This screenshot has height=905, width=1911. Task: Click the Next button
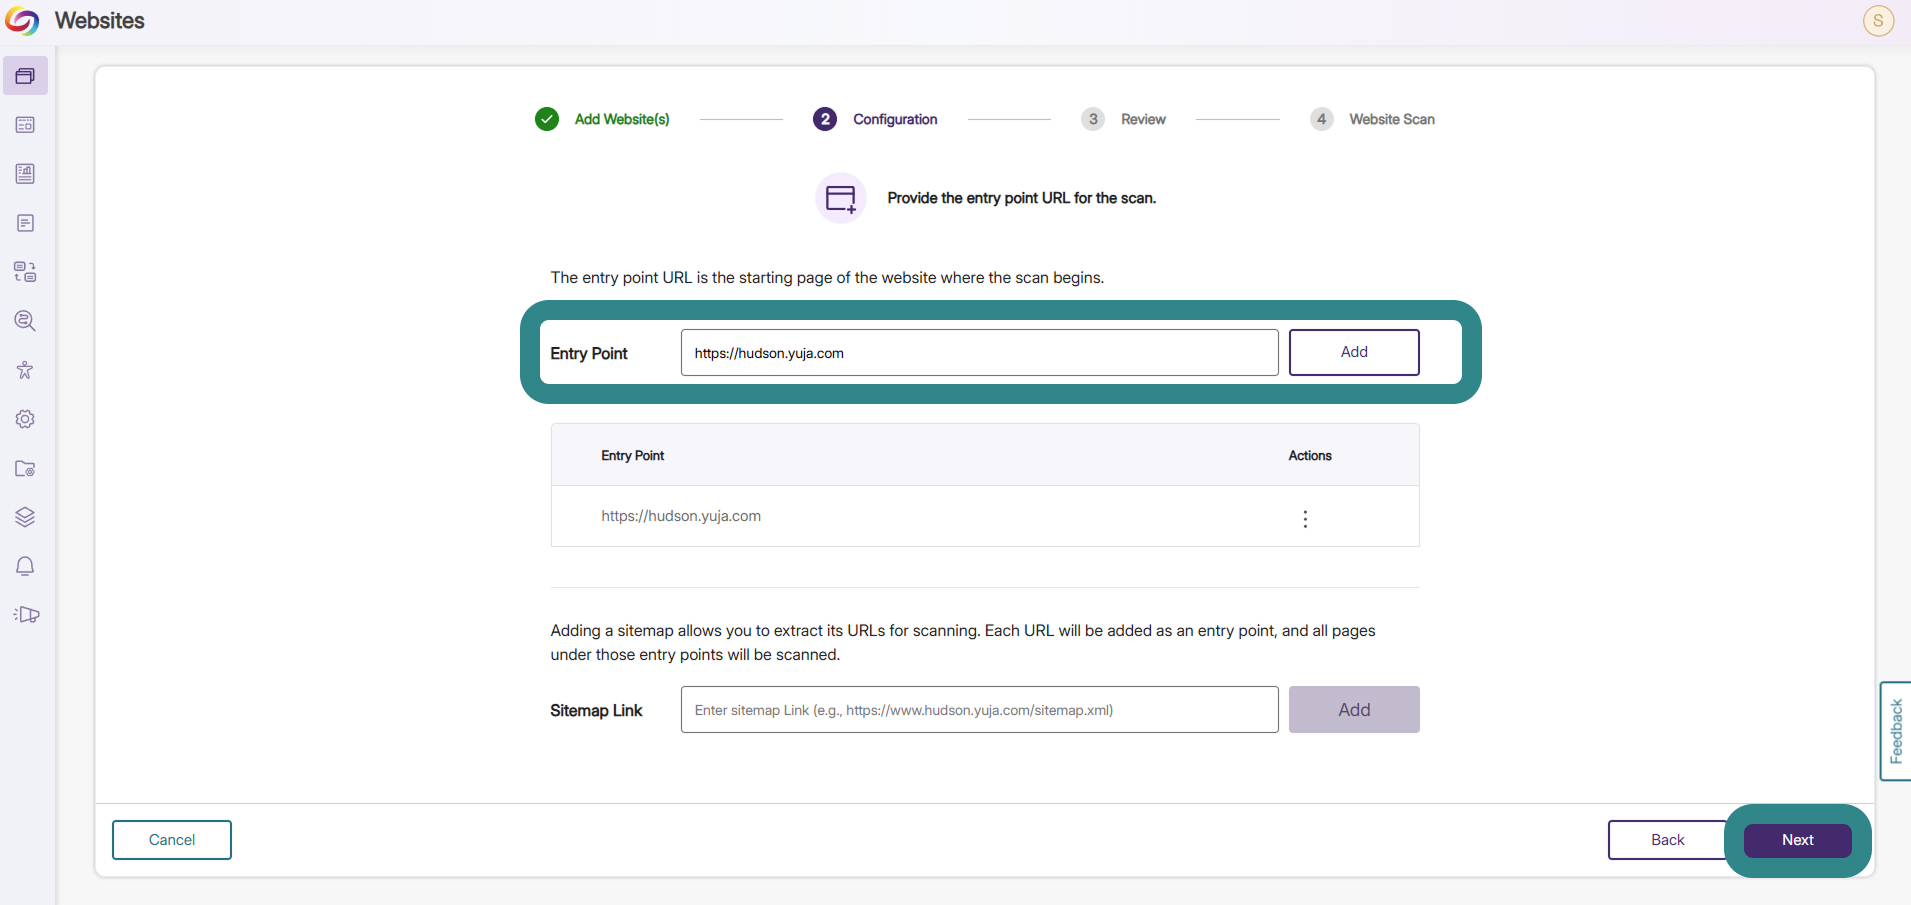(x=1797, y=840)
